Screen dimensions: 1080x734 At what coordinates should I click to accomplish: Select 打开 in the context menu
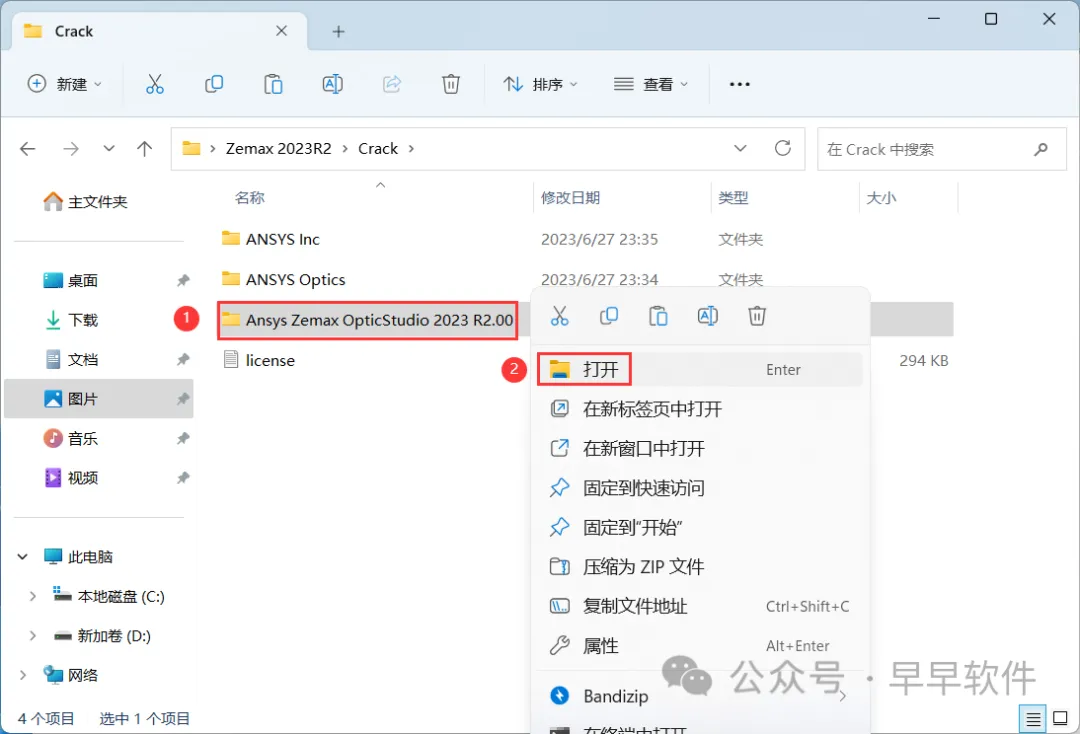click(x=700, y=370)
